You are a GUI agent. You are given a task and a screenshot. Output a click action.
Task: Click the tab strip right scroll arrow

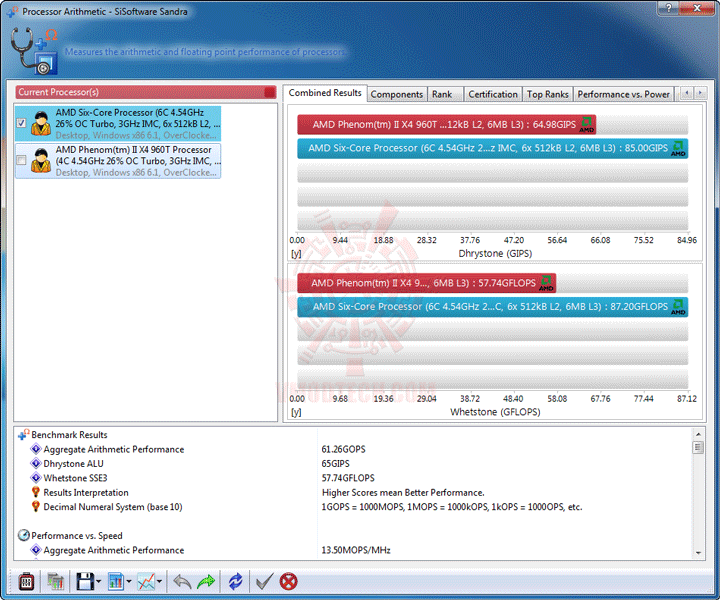tap(700, 93)
